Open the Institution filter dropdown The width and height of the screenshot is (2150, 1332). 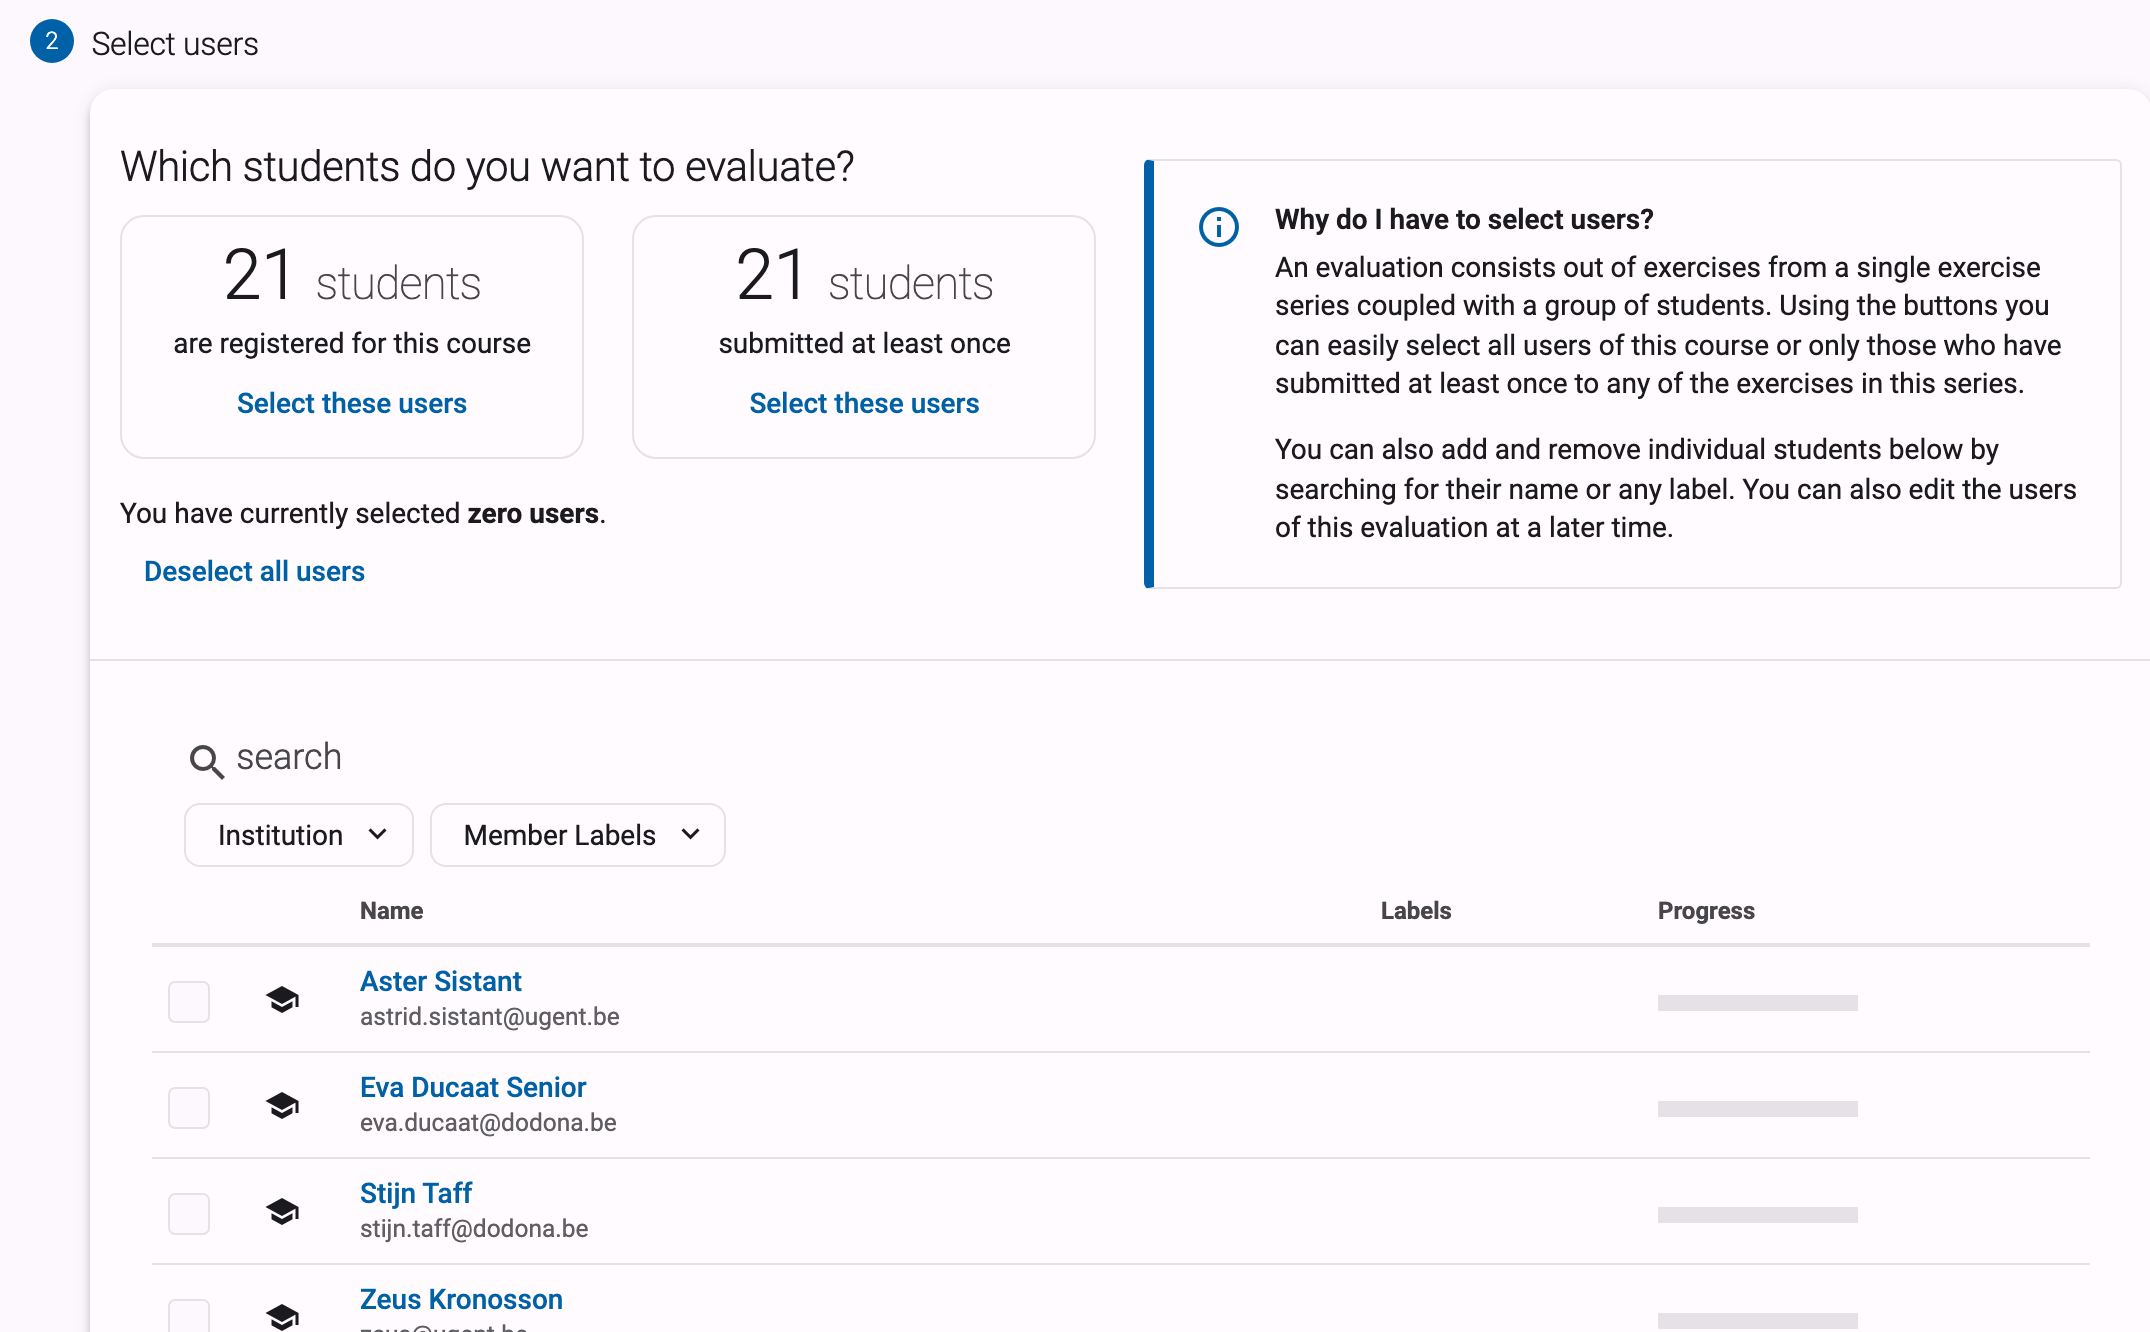tap(299, 835)
